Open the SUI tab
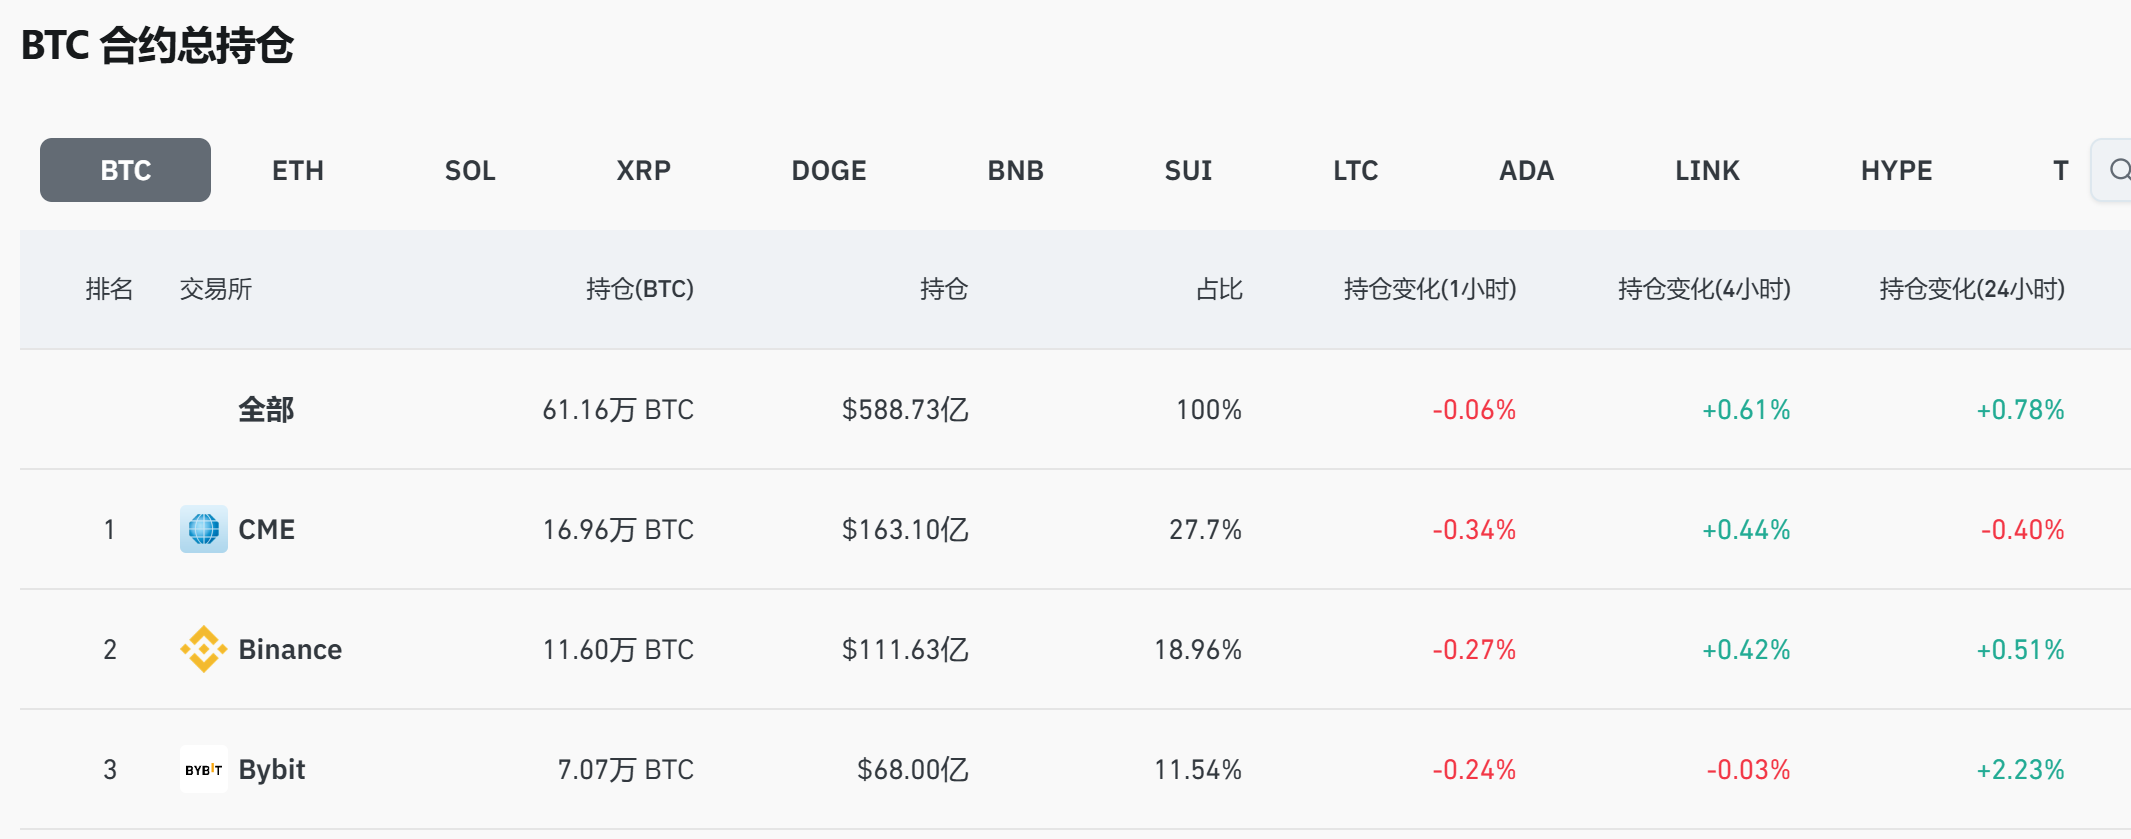2131x839 pixels. (x=1188, y=170)
